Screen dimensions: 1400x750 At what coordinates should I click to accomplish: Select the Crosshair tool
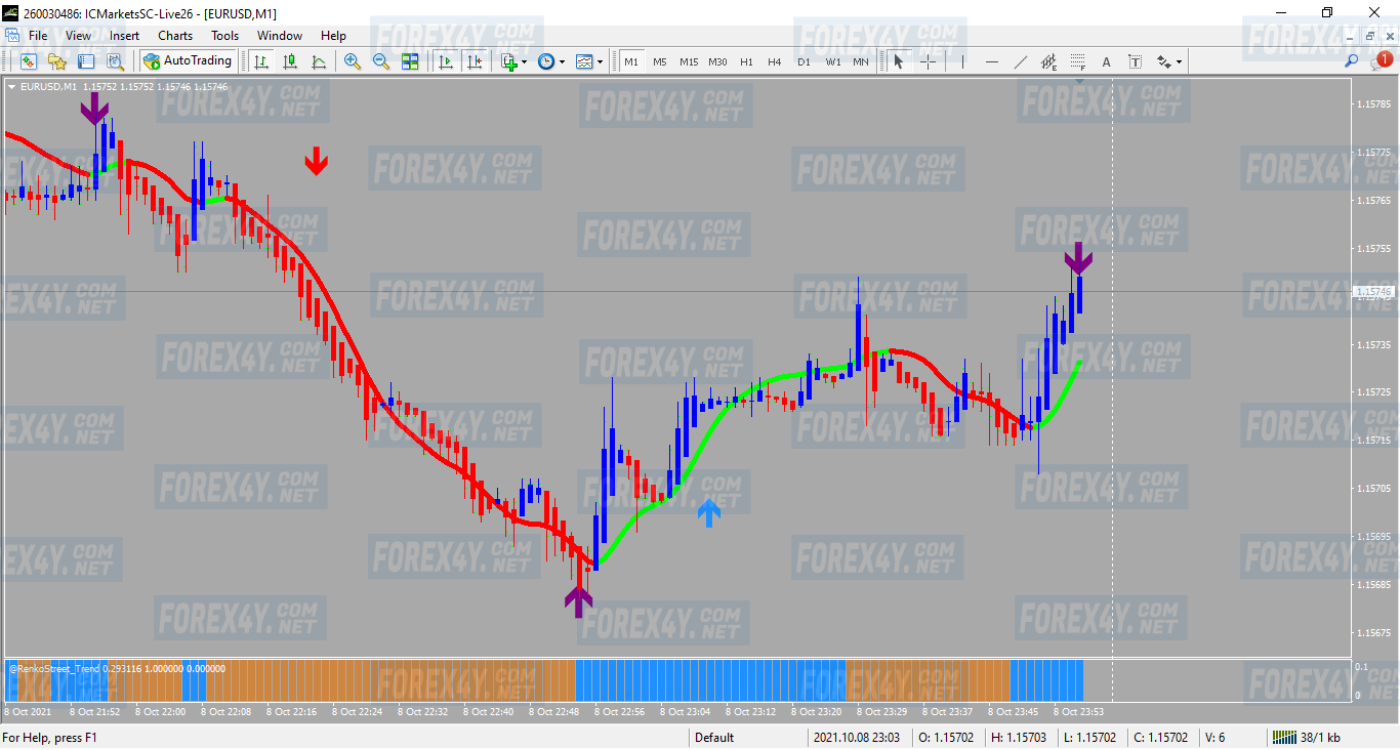[928, 61]
